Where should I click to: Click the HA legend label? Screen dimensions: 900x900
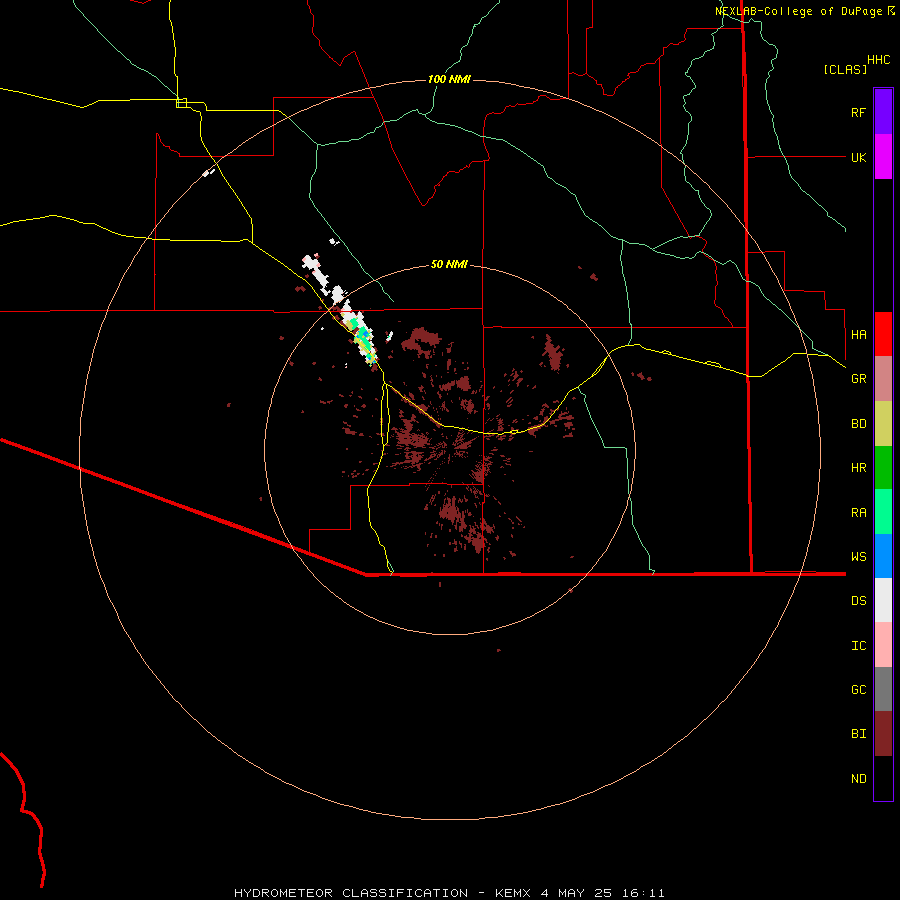coord(858,334)
